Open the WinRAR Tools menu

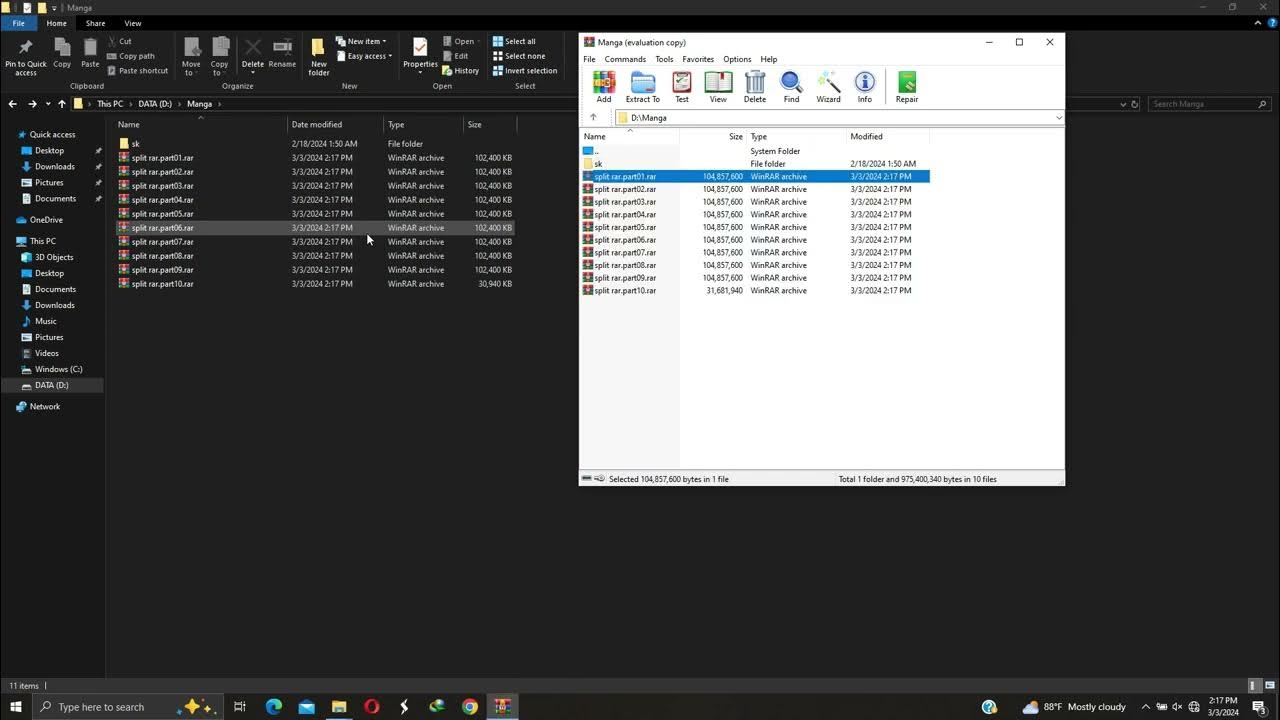[664, 59]
